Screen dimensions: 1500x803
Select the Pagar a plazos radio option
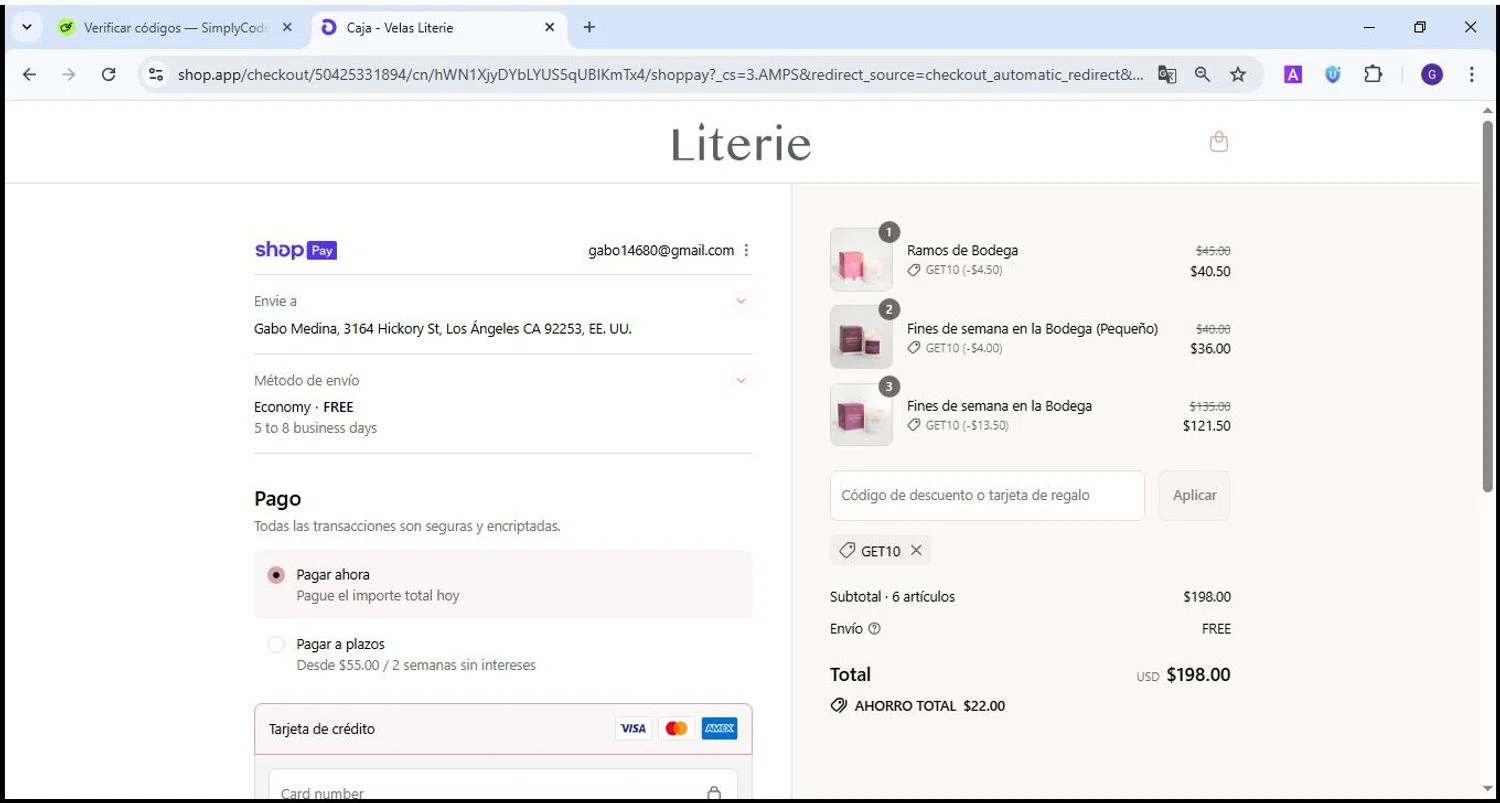pyautogui.click(x=276, y=645)
